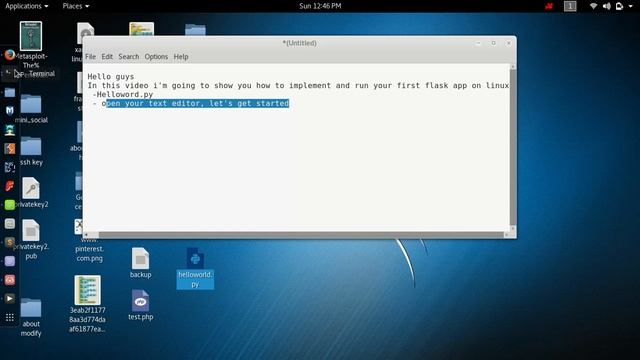Open the green chat dock application

point(10,205)
